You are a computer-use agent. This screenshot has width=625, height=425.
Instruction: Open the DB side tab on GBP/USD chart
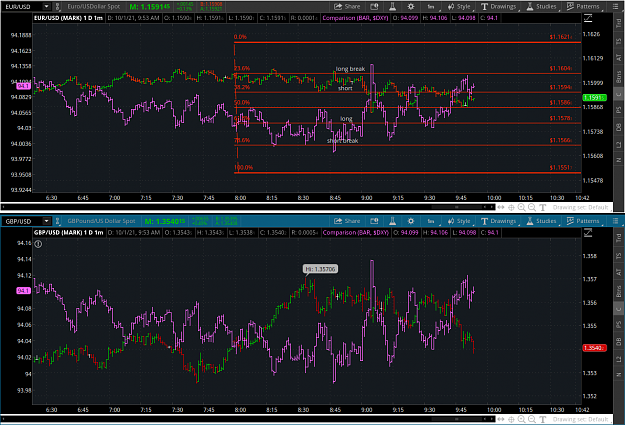click(x=619, y=342)
